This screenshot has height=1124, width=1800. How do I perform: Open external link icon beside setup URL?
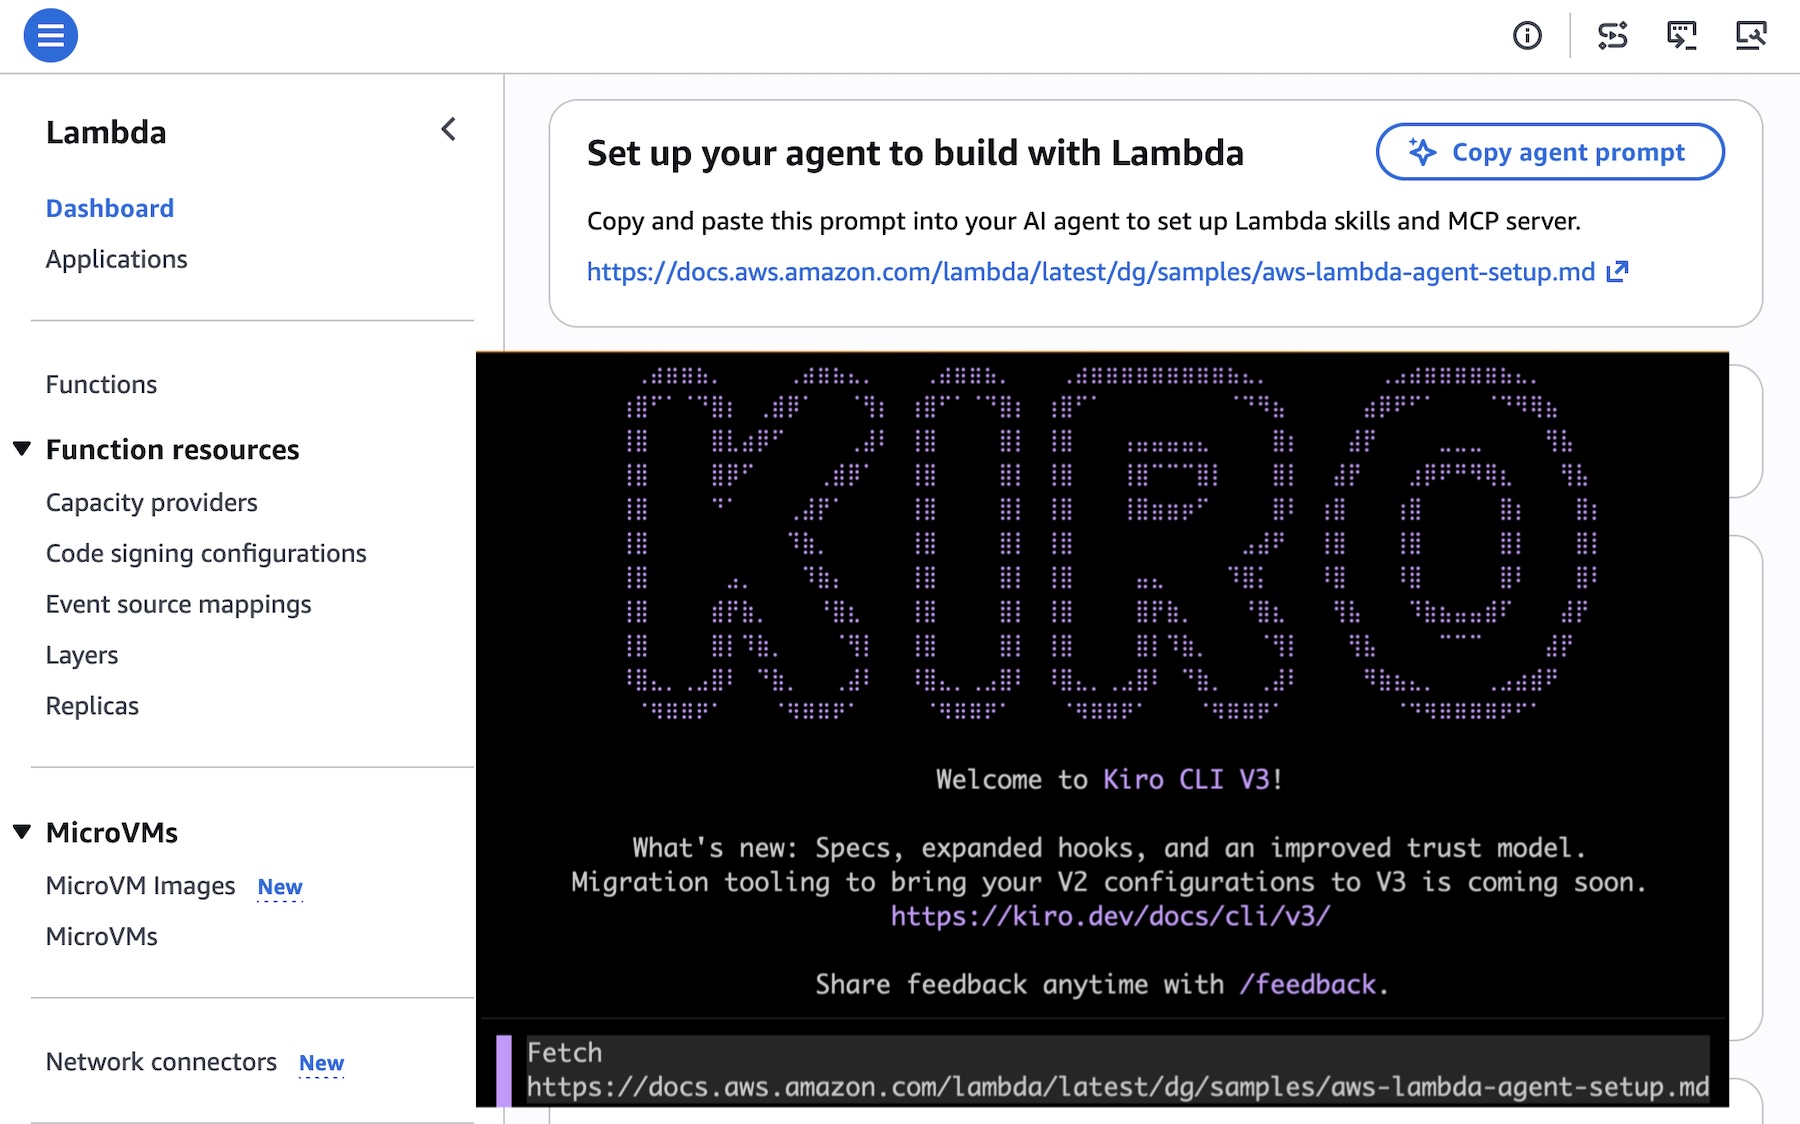[1617, 272]
